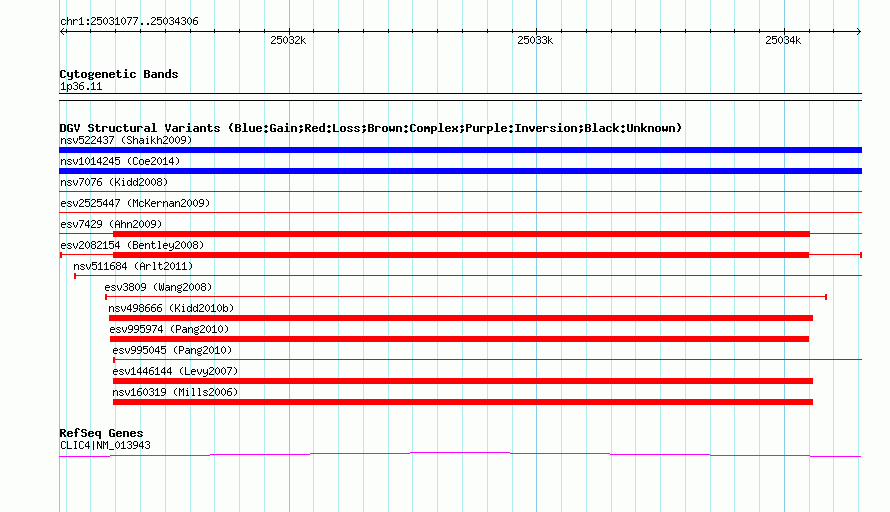
Task: Select the thin red line under nsv511684
Action: click(x=468, y=276)
